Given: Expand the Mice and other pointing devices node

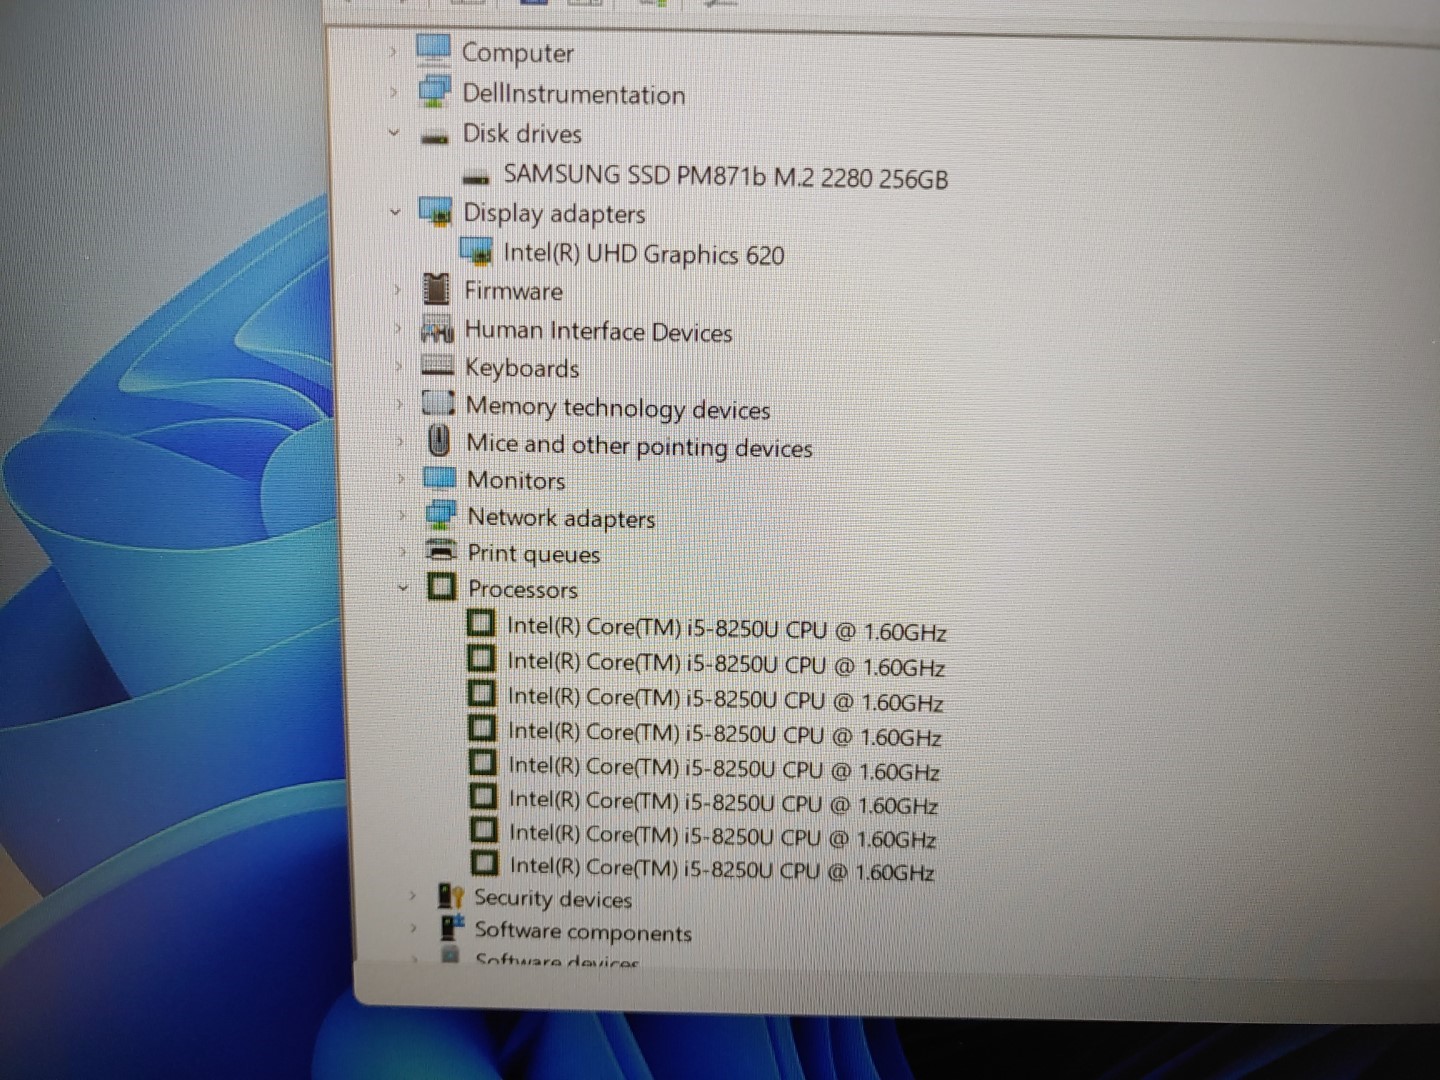Looking at the screenshot, I should 401,442.
